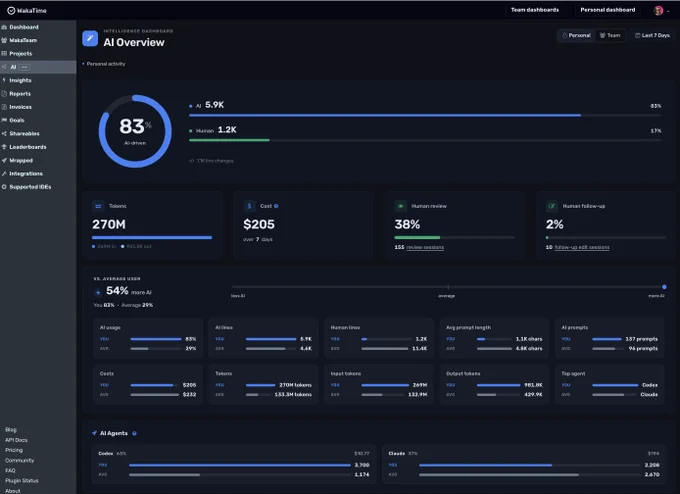
Task: Click the Input tokens card title
Action: point(346,373)
